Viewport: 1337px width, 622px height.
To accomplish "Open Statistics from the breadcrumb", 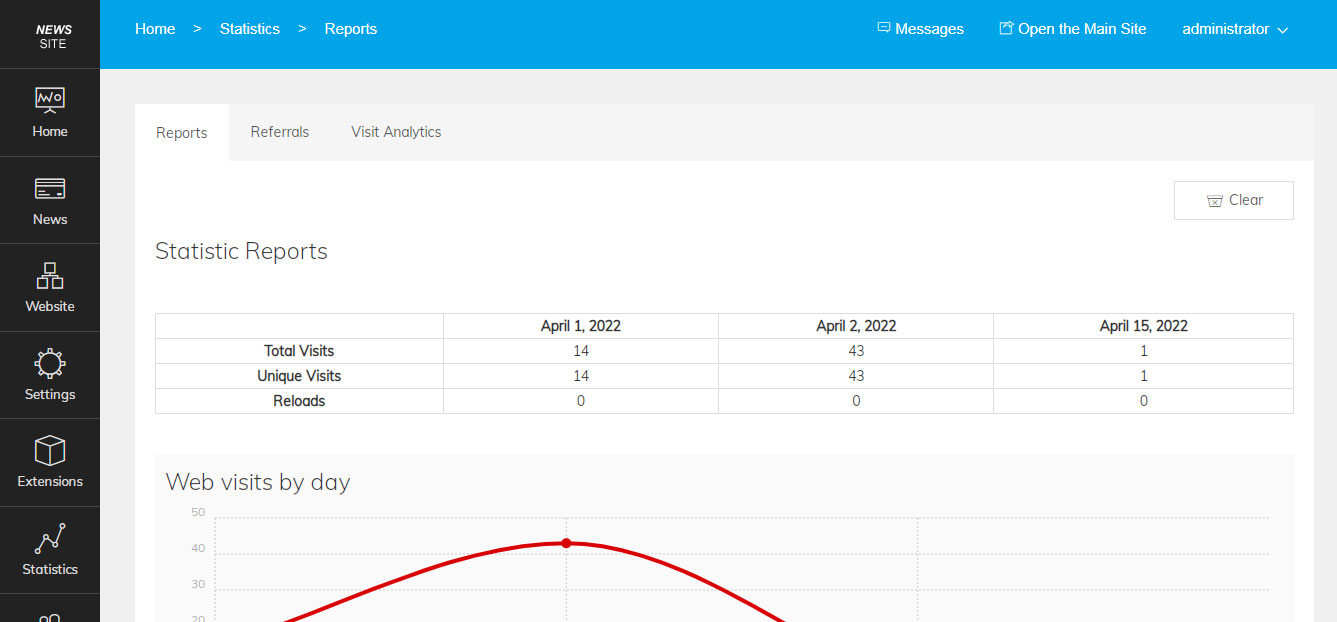I will [x=250, y=28].
